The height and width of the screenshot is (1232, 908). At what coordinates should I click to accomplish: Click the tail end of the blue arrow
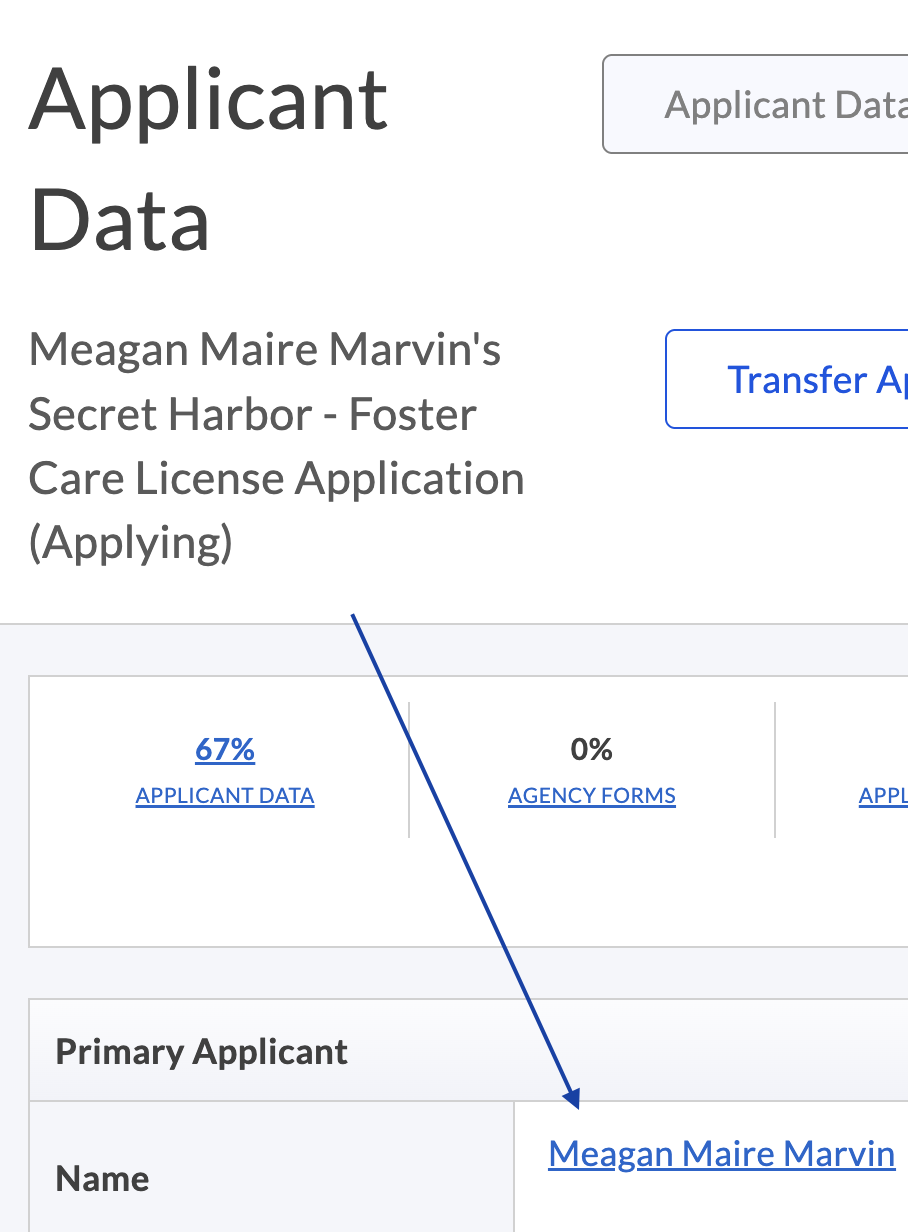(354, 618)
